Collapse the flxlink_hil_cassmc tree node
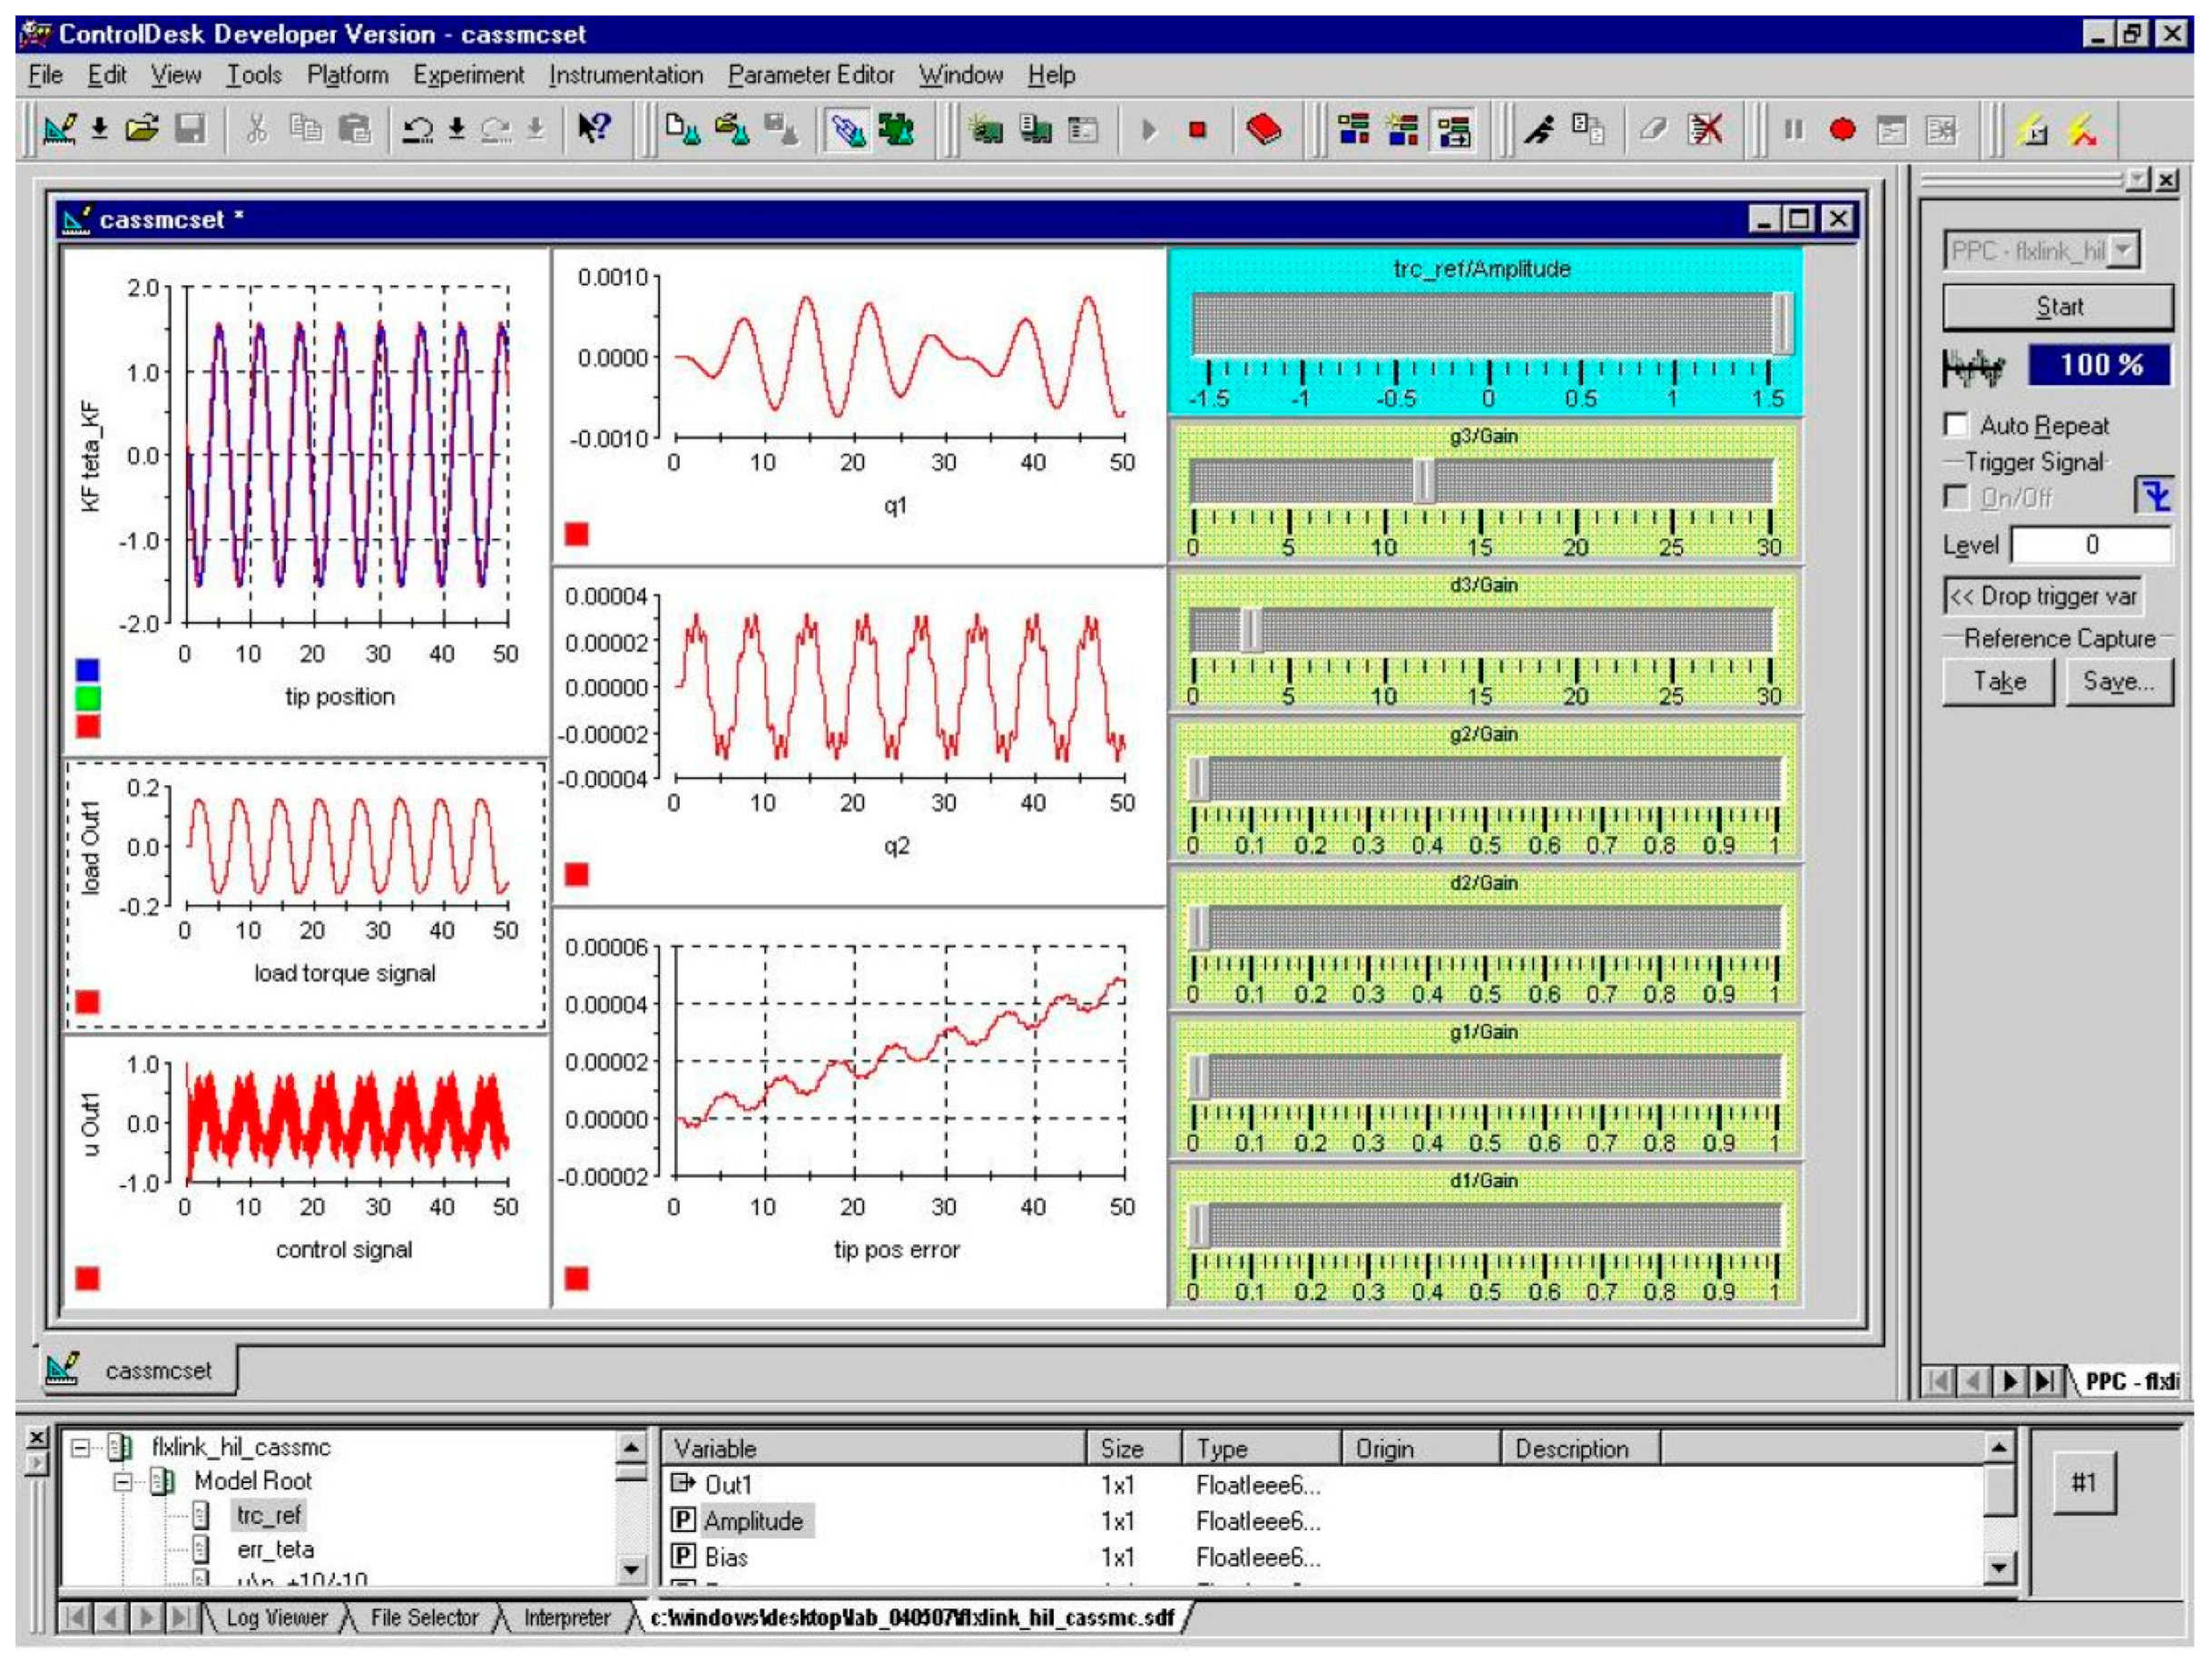 [81, 1448]
